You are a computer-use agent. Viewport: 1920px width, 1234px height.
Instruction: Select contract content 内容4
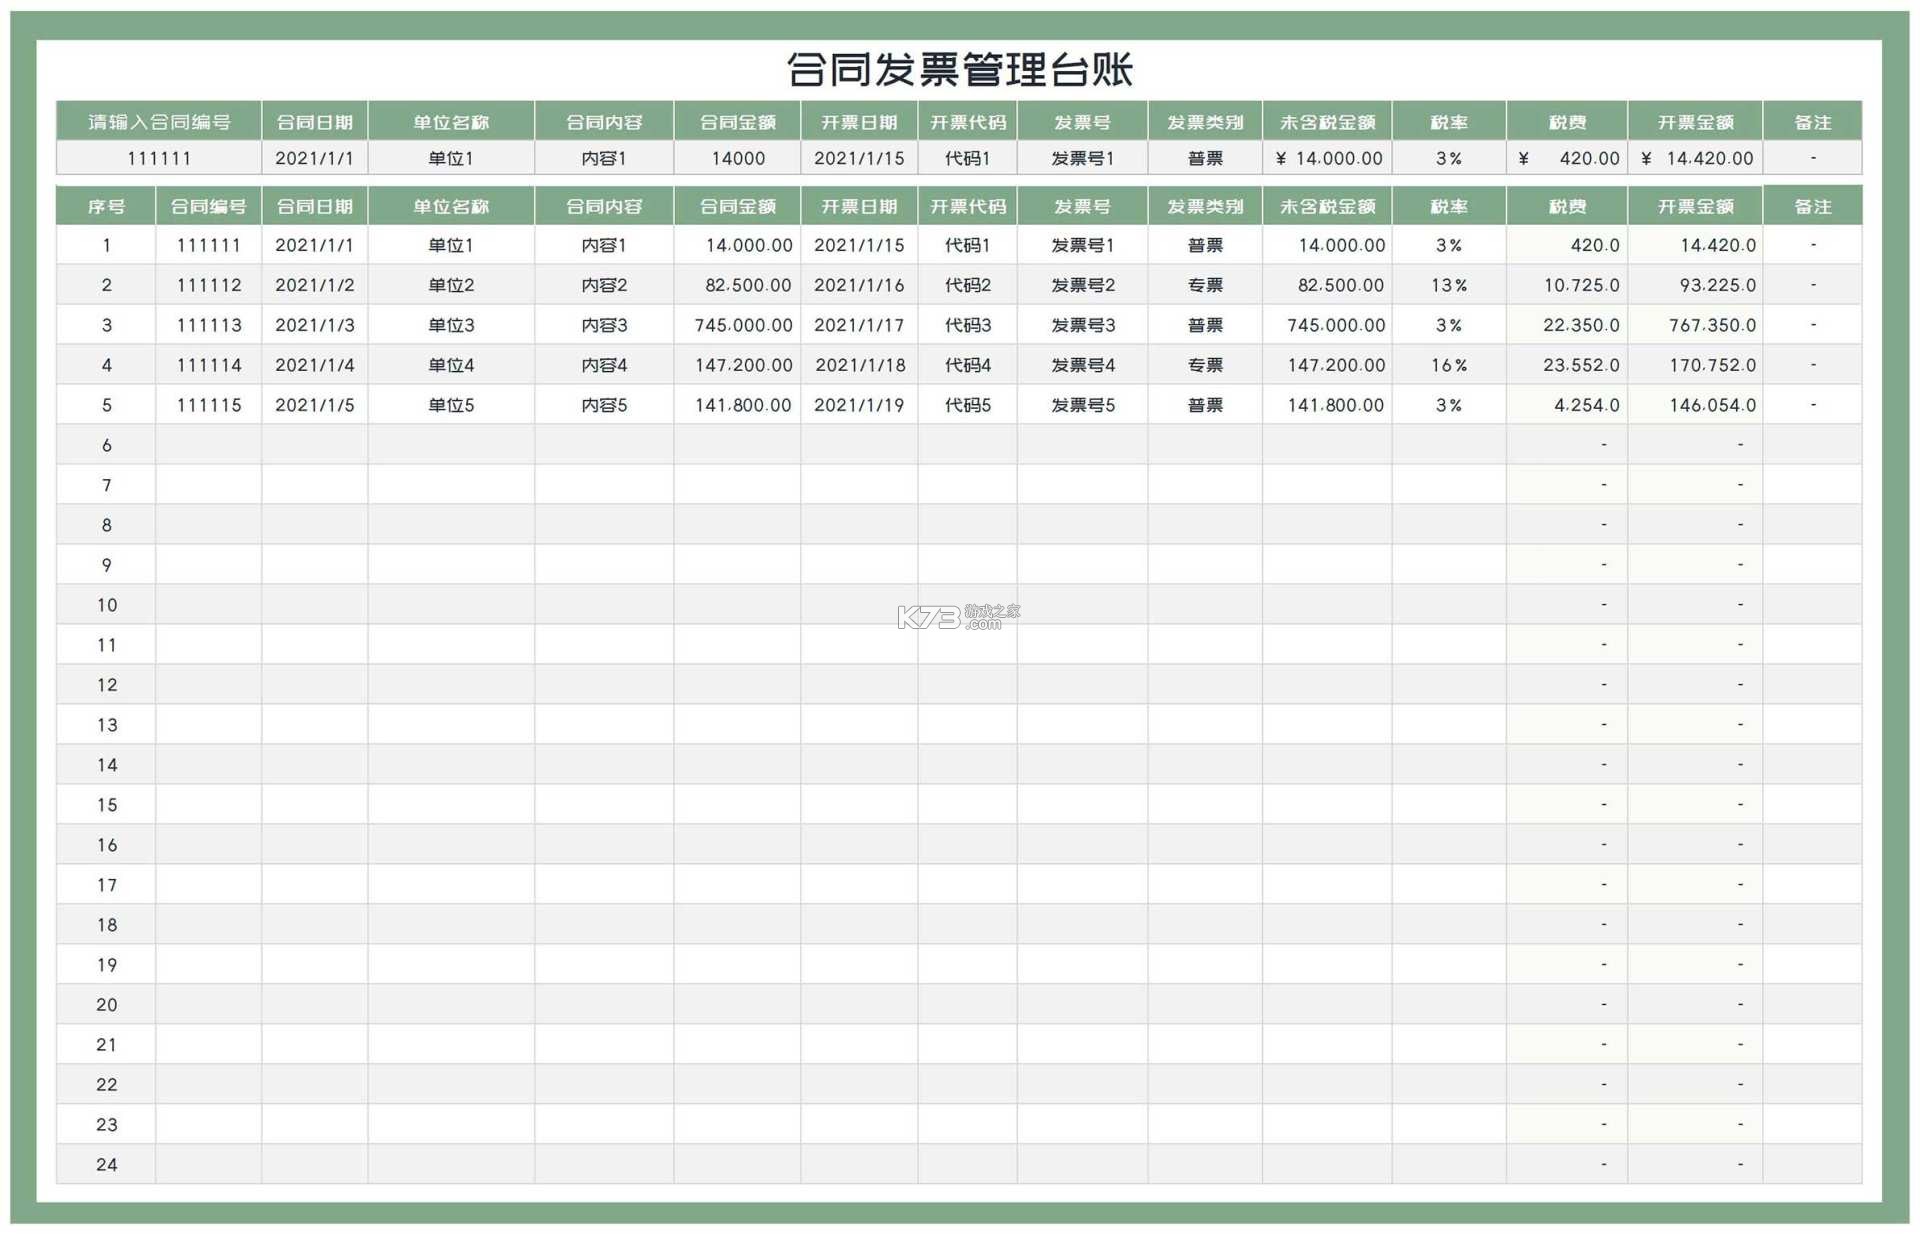tap(604, 365)
